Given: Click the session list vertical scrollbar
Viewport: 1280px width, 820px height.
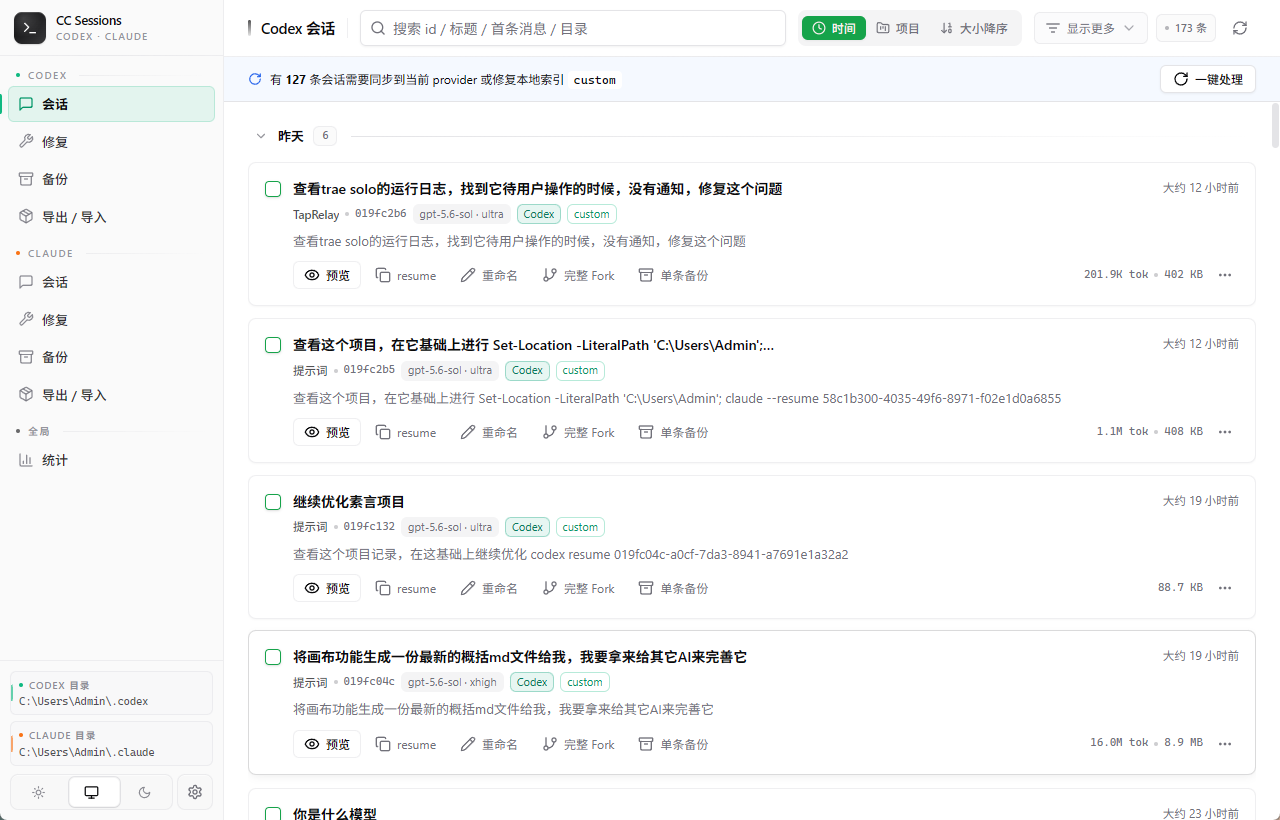Looking at the screenshot, I should pyautogui.click(x=1274, y=125).
